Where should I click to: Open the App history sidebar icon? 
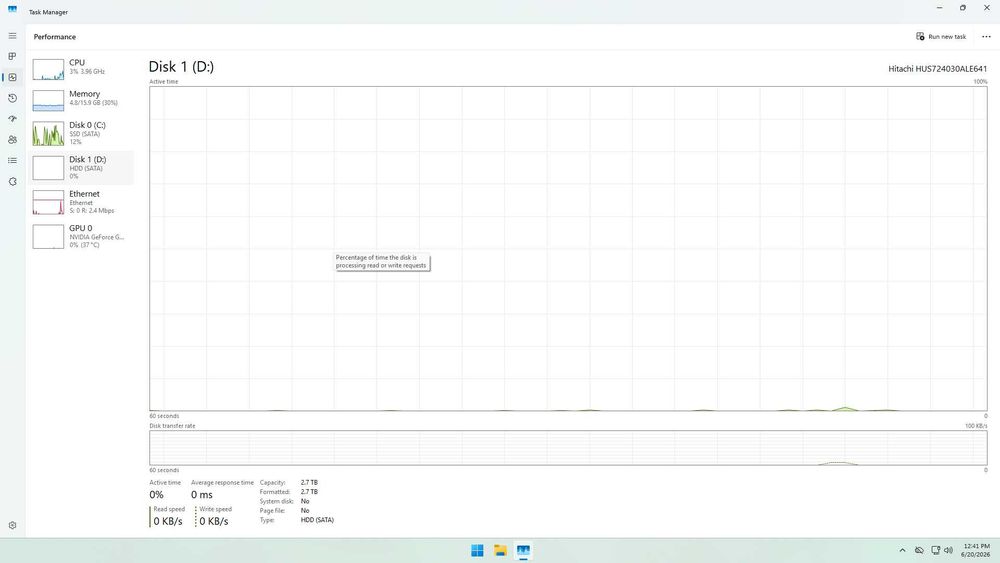[x=12, y=98]
